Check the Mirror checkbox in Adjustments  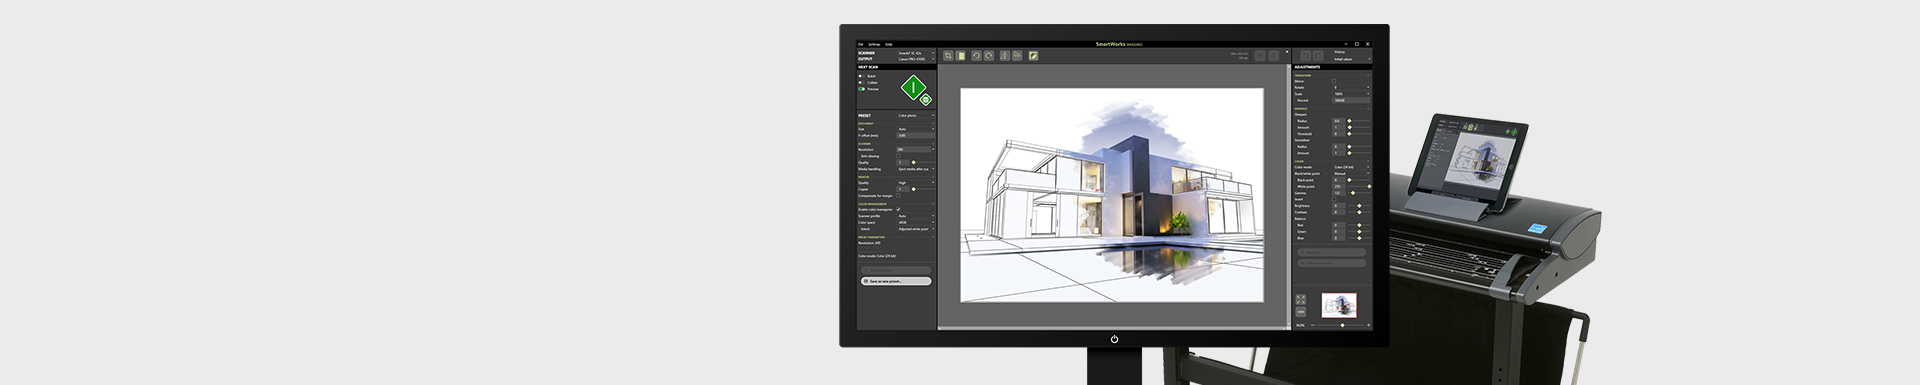(x=1334, y=81)
